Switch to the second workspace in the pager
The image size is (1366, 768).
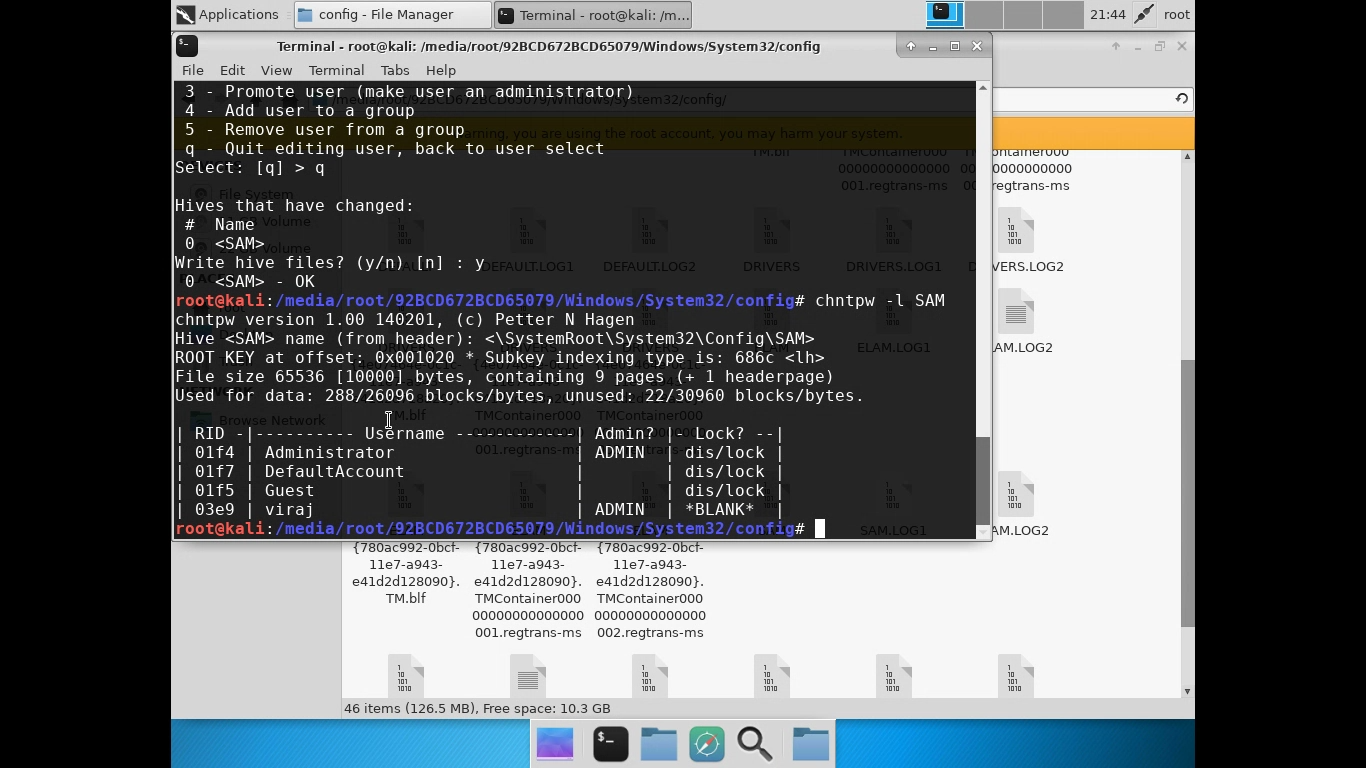pyautogui.click(x=984, y=14)
